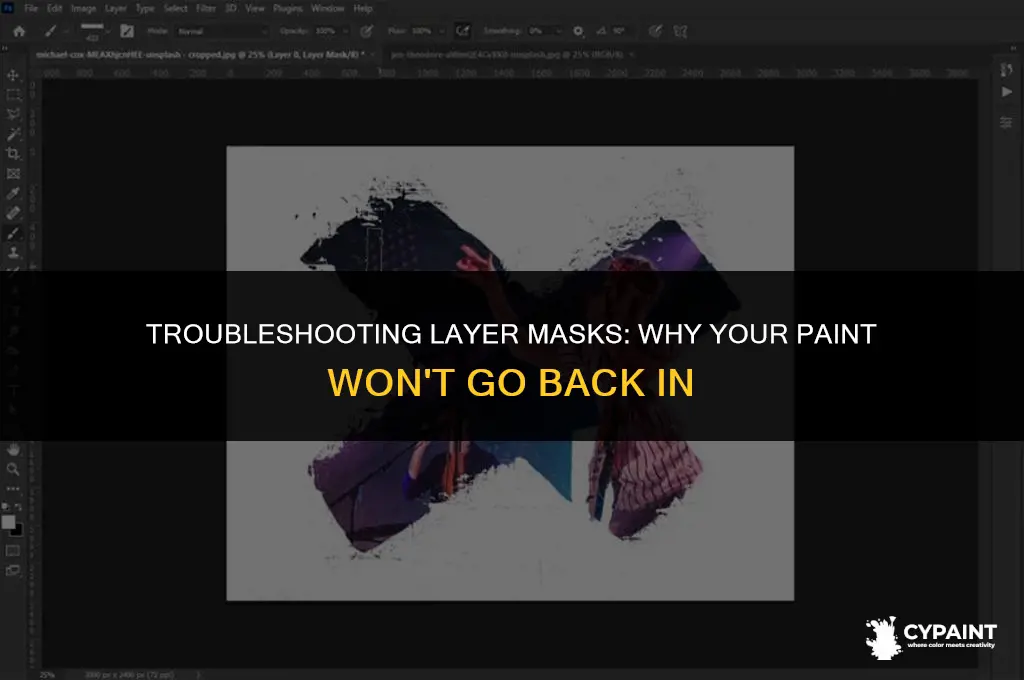Close the second unsplash.jpg tab
Viewport: 1024px width, 680px height.
click(x=632, y=55)
